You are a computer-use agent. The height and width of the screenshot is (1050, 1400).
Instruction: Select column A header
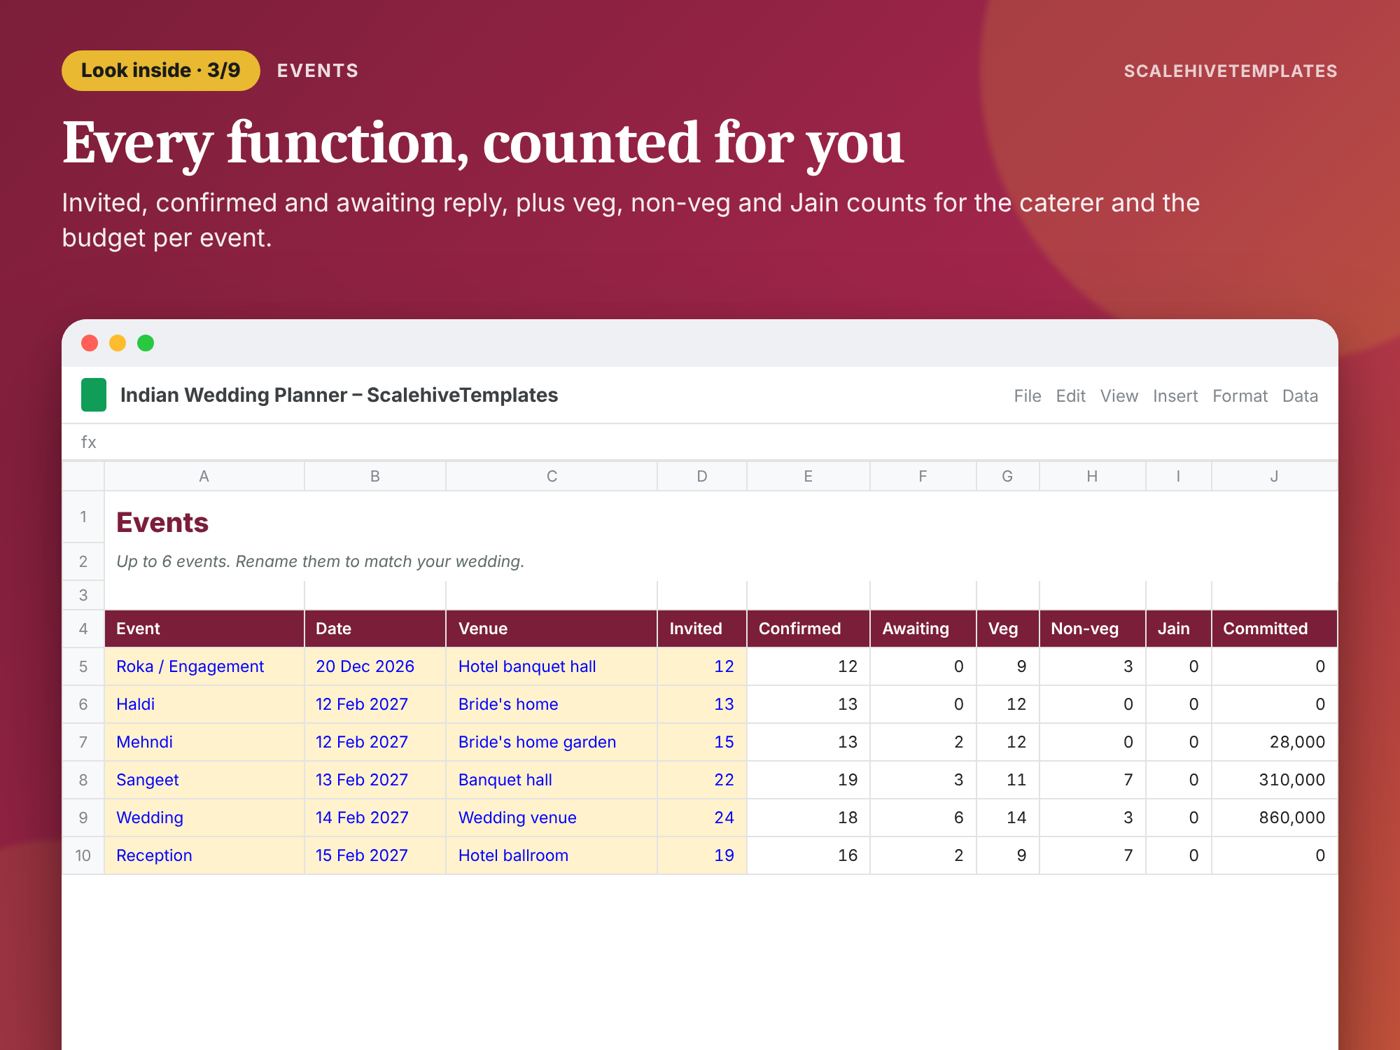tap(204, 476)
